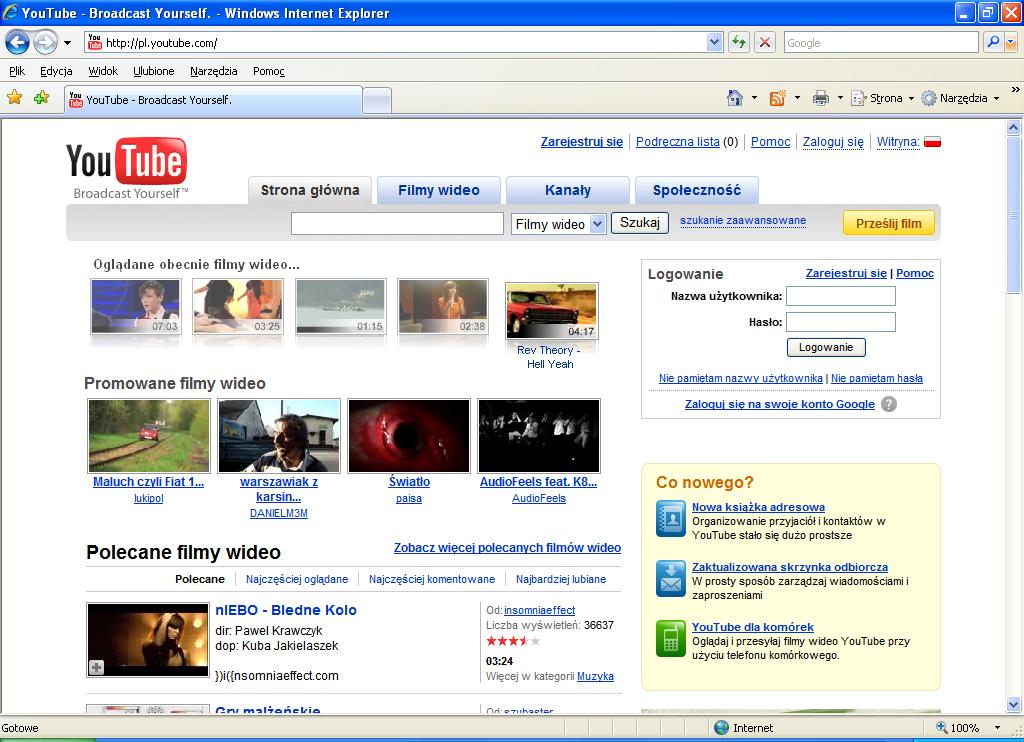
Task: Open the Narzędzia menu in menu bar
Action: pos(214,71)
